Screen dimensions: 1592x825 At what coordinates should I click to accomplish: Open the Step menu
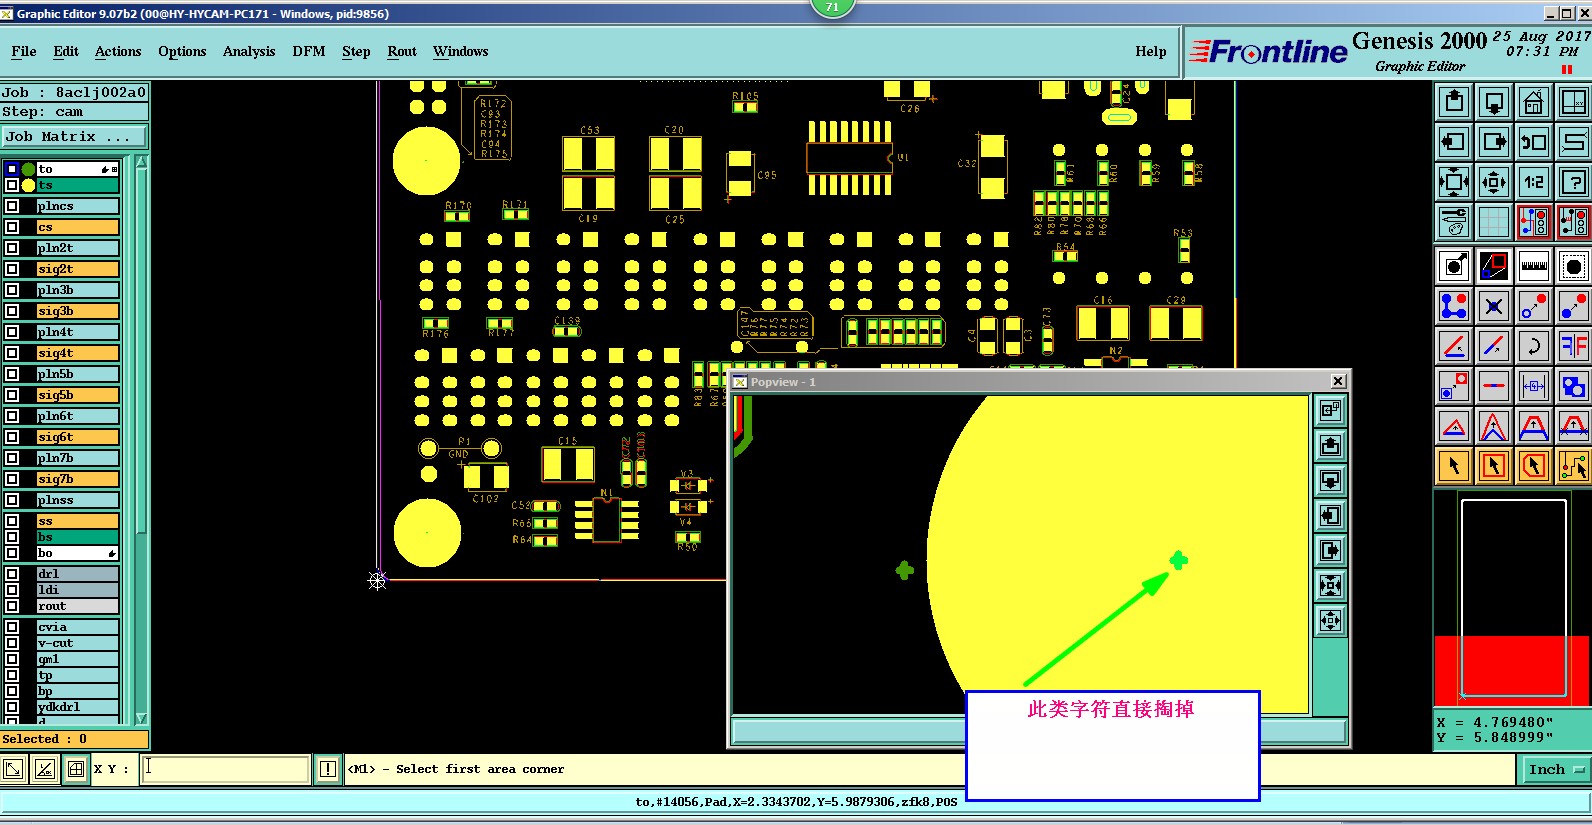click(x=356, y=51)
